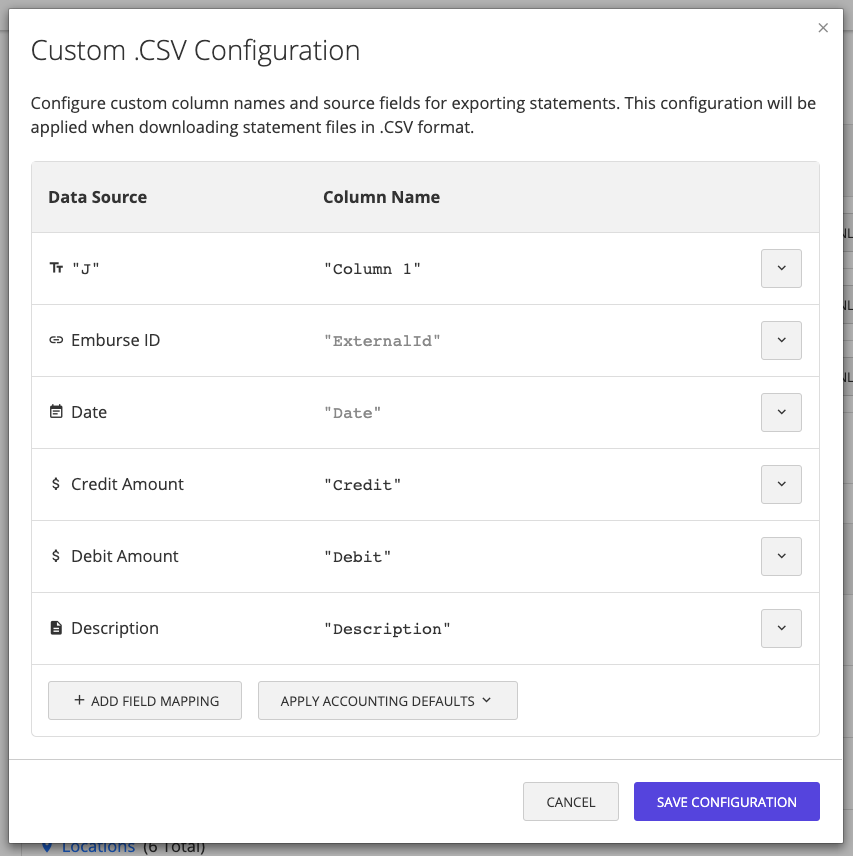Click the calendar icon for the Date row
Viewport: 853px width, 856px height.
57,412
